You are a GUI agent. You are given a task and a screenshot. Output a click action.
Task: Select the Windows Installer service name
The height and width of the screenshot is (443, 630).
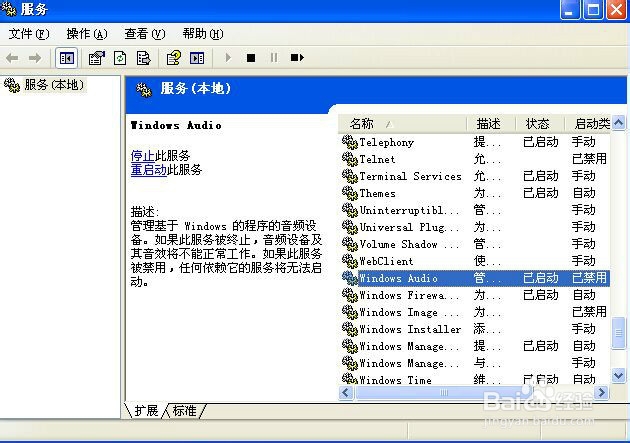pos(410,329)
